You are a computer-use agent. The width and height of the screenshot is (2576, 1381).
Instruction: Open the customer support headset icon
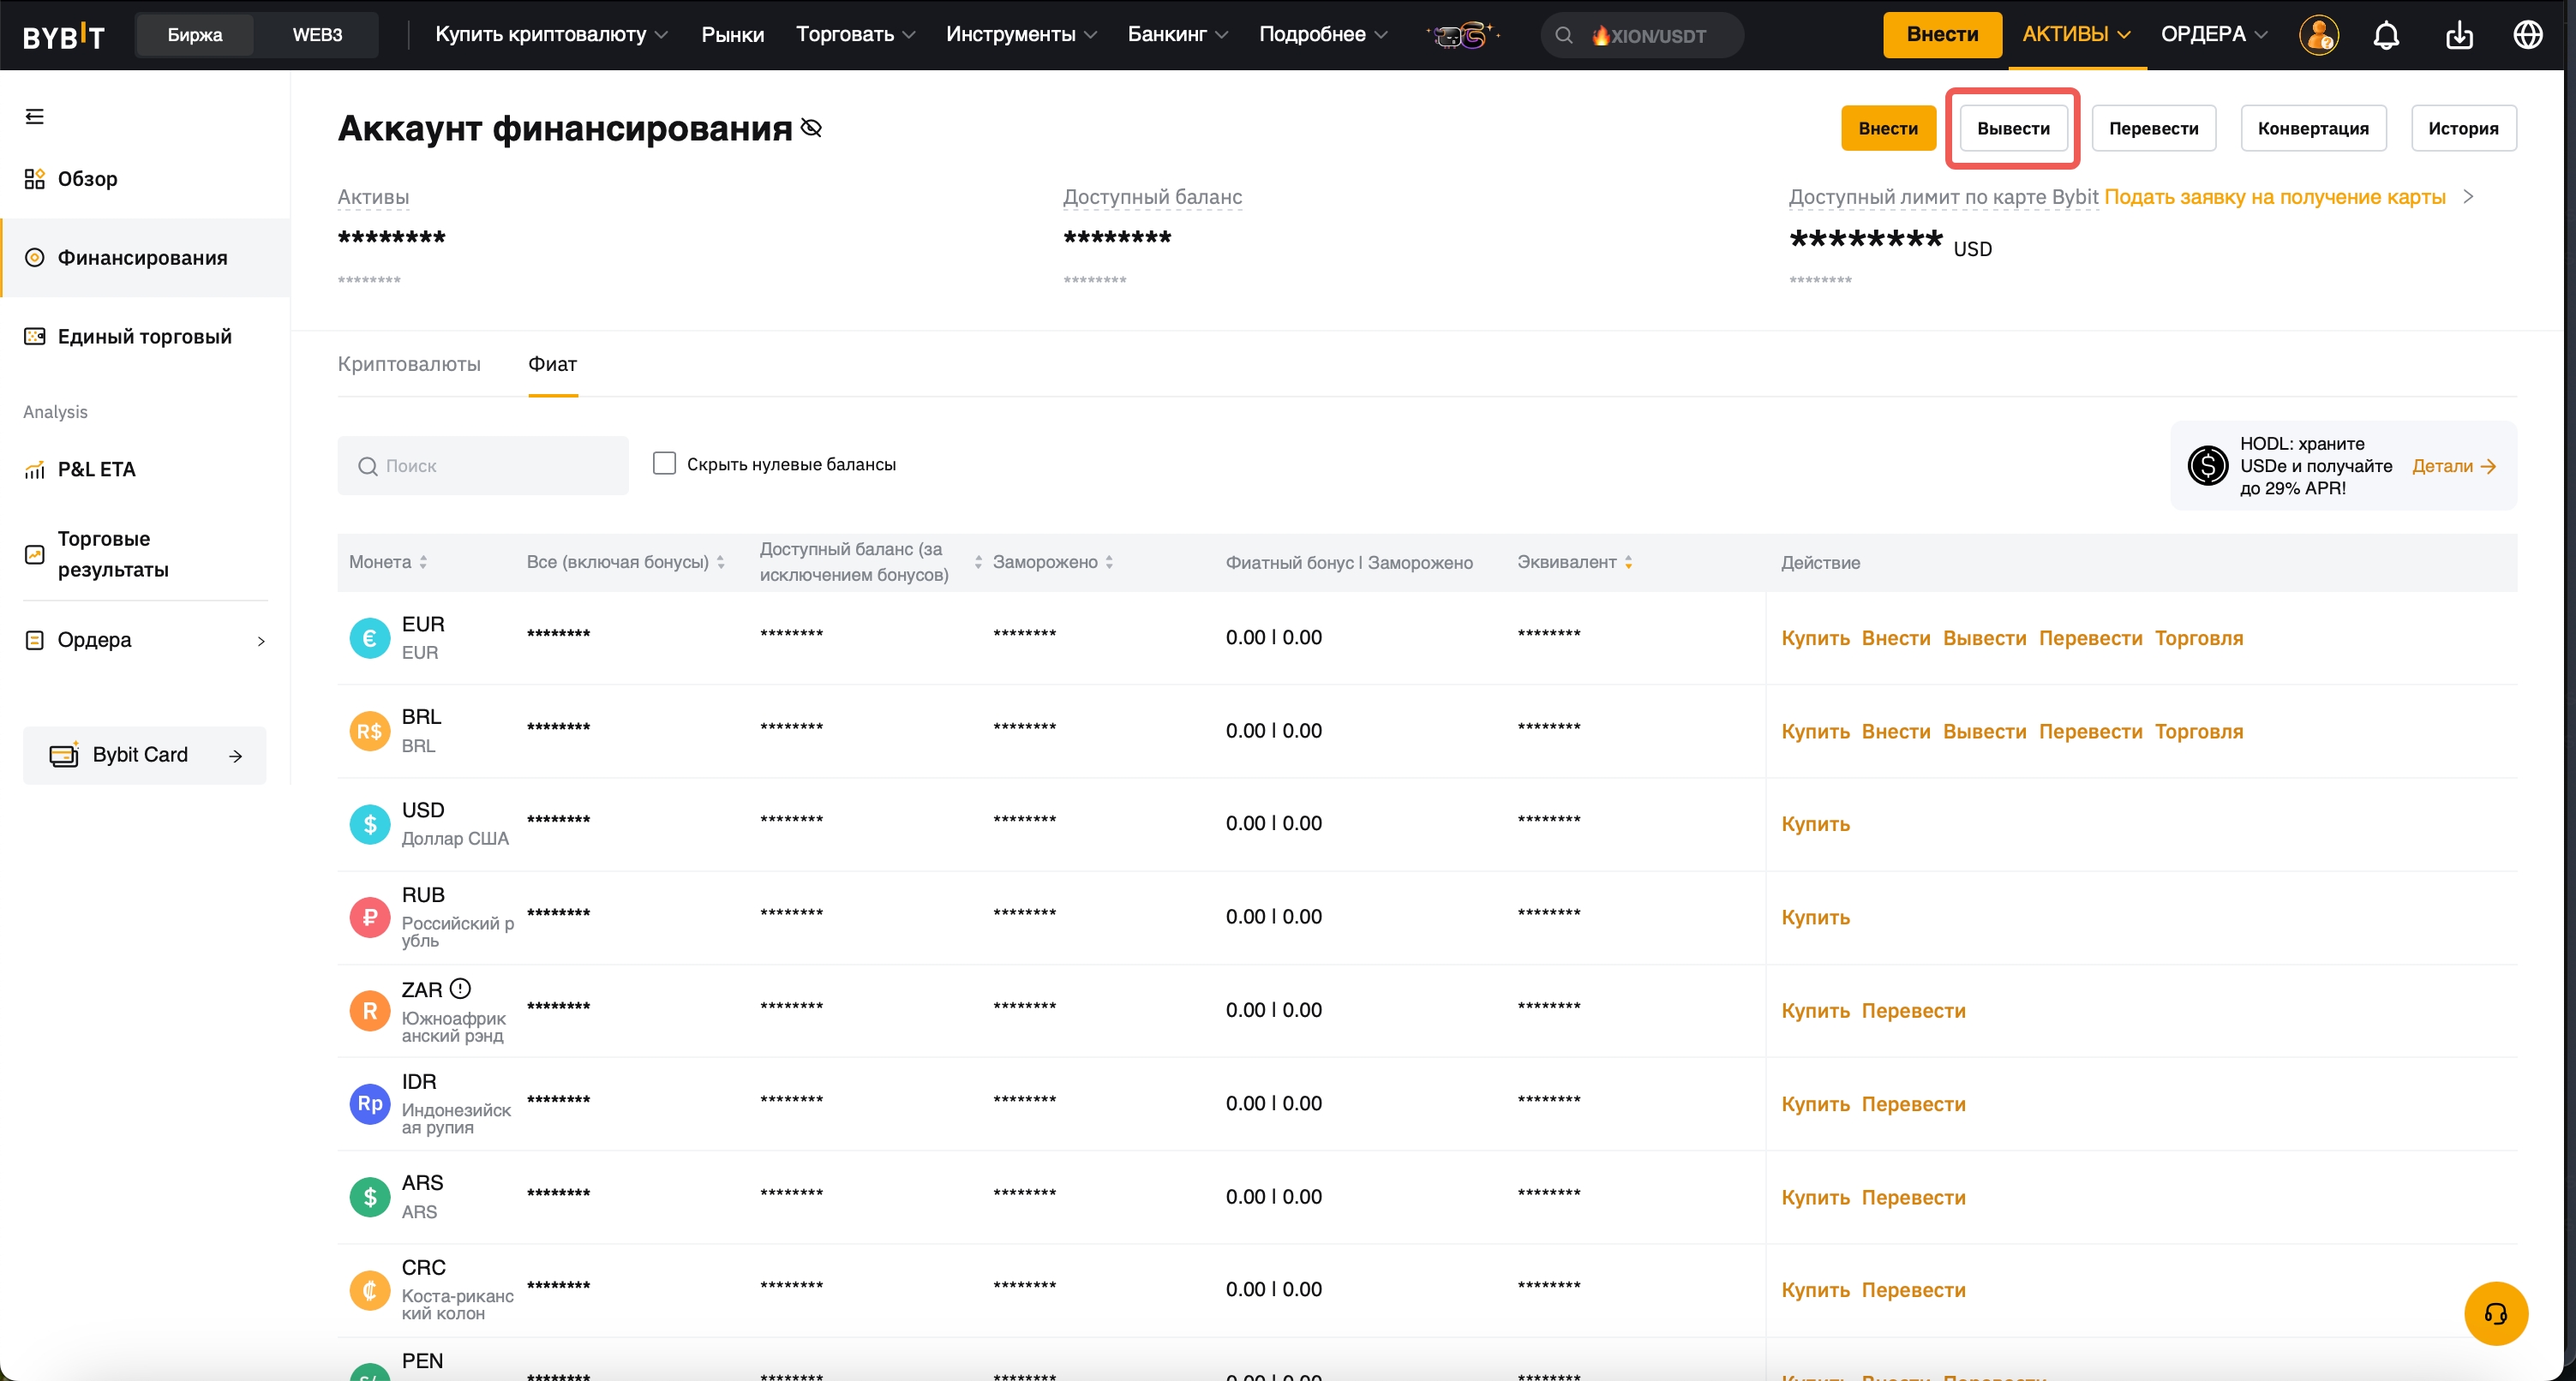pos(2495,1313)
